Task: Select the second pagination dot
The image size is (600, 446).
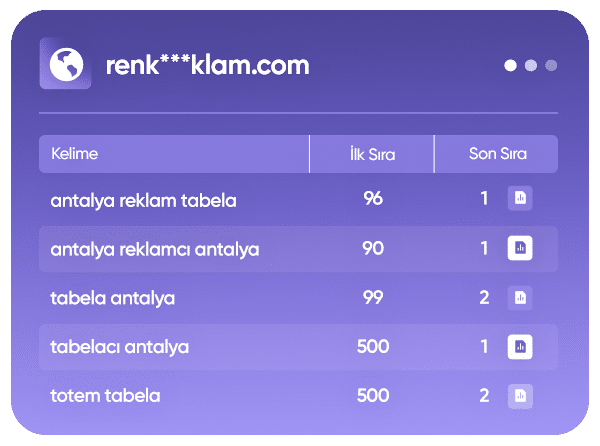Action: coord(531,66)
